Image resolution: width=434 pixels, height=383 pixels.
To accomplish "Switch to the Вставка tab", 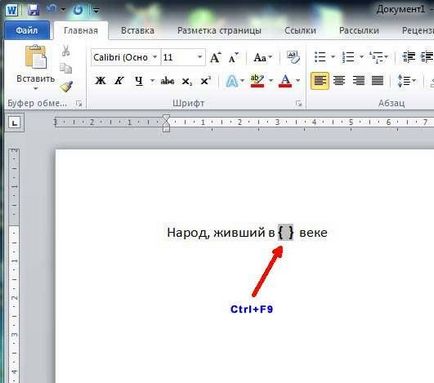I will coord(137,31).
